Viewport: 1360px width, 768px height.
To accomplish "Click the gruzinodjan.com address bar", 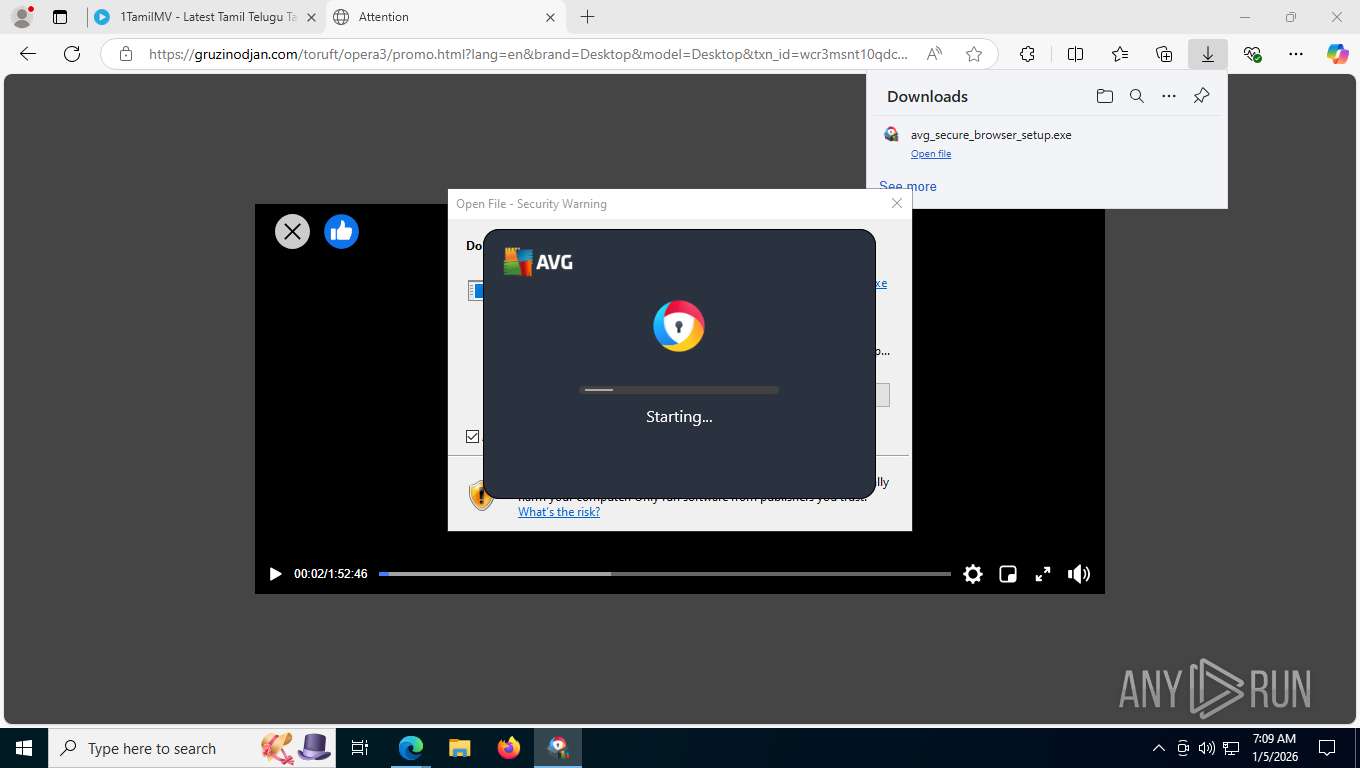I will (x=528, y=54).
